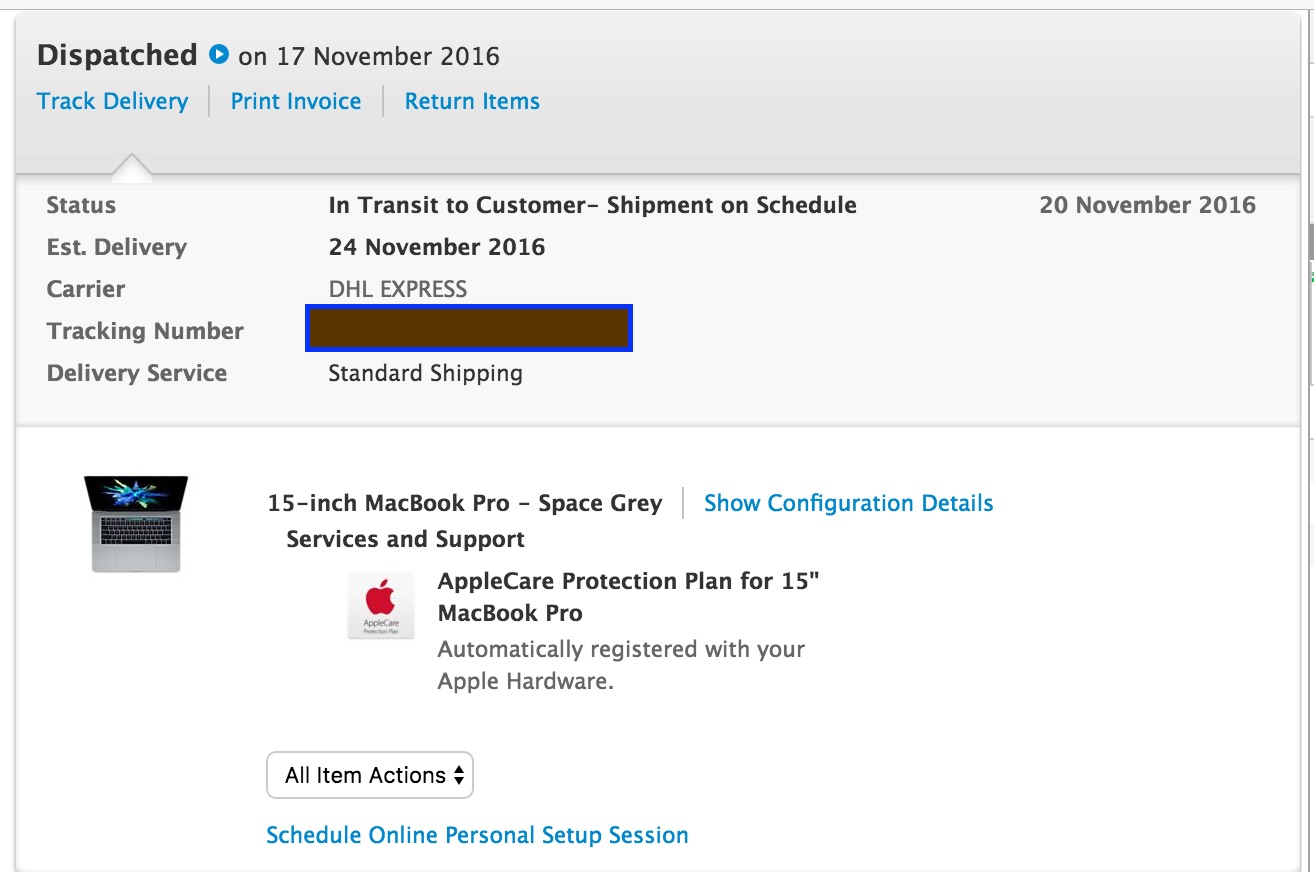Select the Return Items link
This screenshot has width=1314, height=872.
(x=472, y=101)
